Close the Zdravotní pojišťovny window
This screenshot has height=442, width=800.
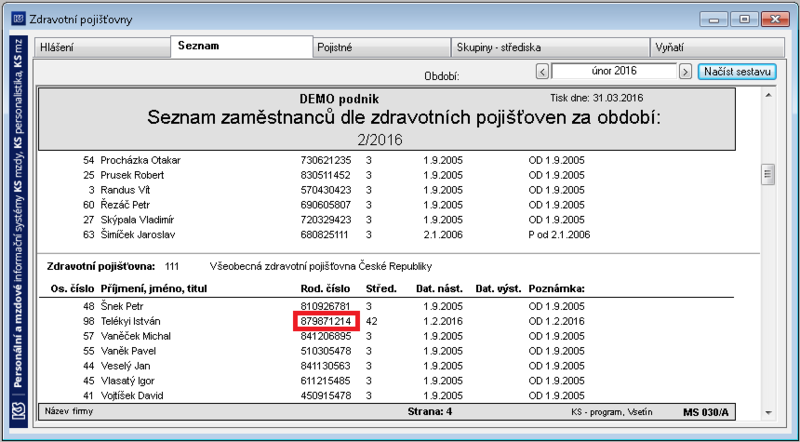[x=775, y=19]
